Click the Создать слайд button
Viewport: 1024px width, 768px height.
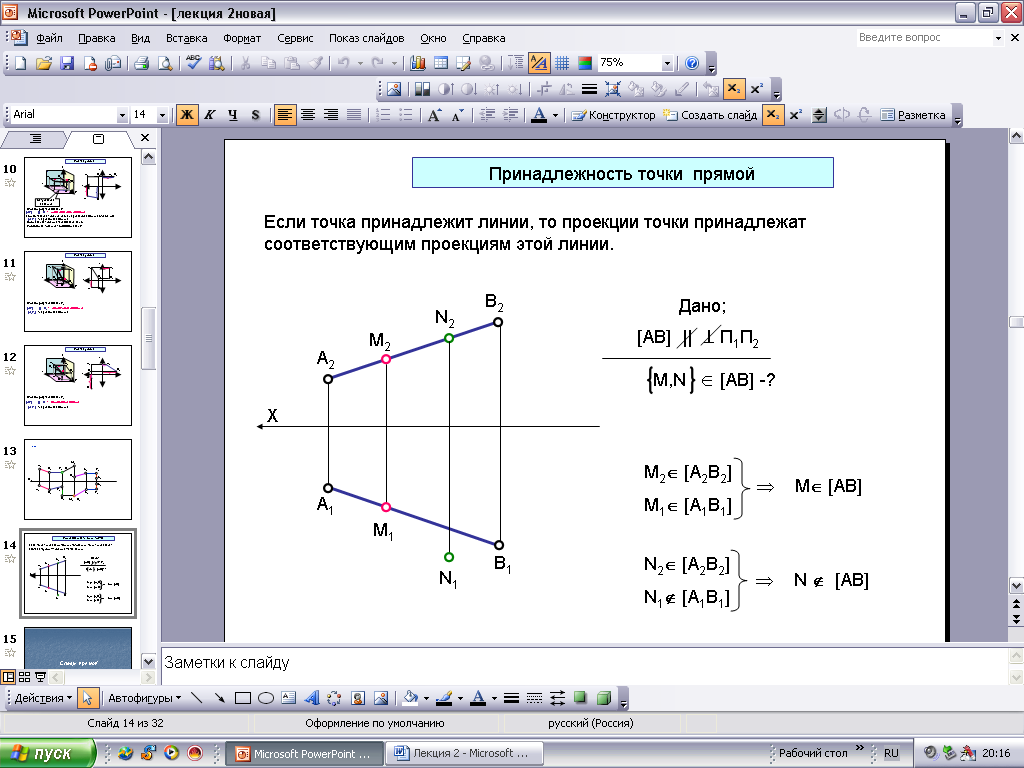(x=710, y=115)
